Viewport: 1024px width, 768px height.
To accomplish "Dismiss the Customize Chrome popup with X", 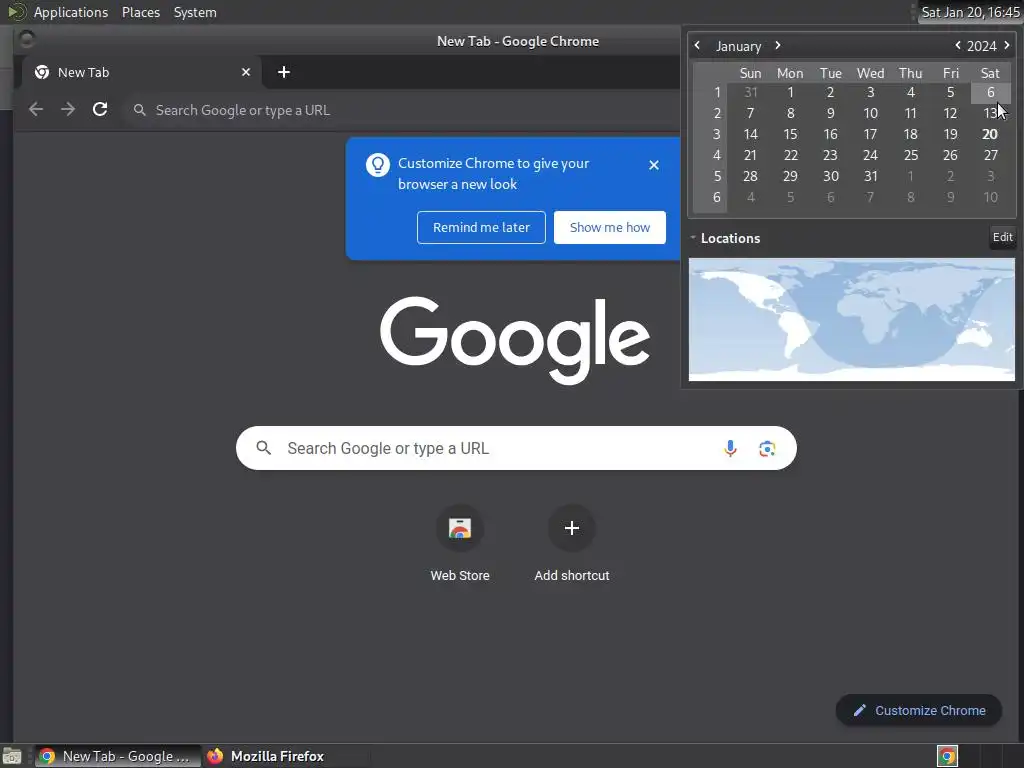I will point(654,165).
